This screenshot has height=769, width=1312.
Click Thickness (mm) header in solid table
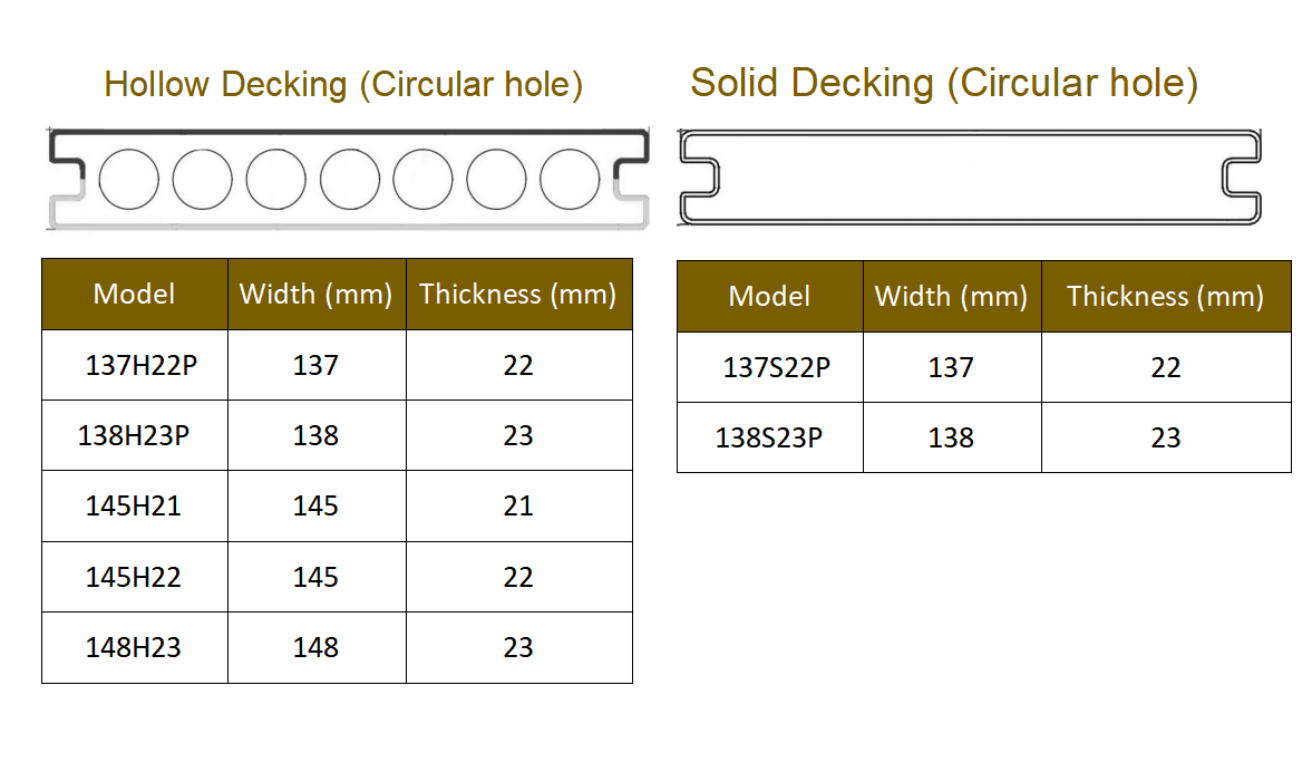(x=1166, y=296)
